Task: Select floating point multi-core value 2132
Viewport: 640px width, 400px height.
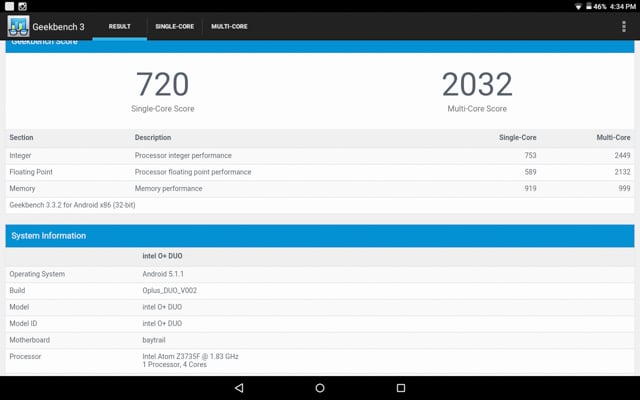Action: click(x=622, y=172)
